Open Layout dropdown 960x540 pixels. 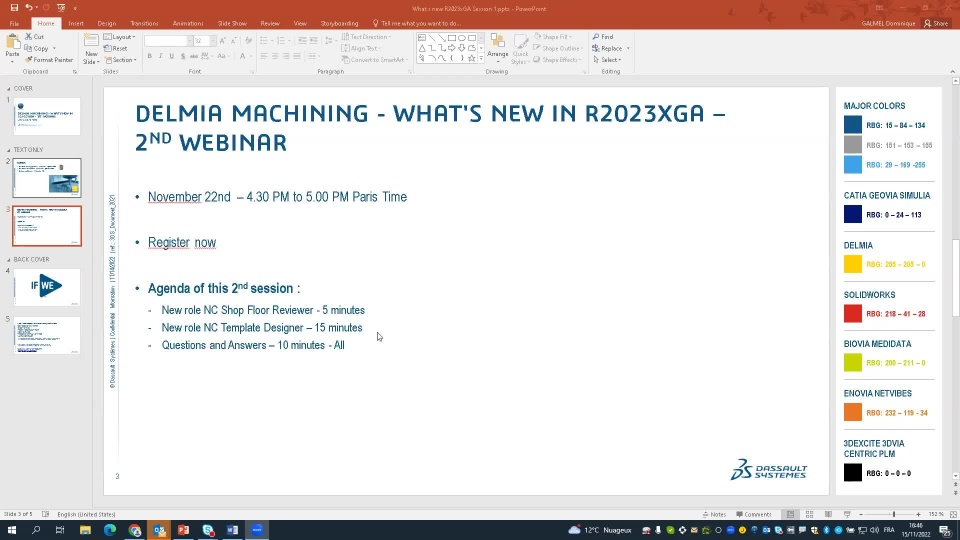pyautogui.click(x=119, y=37)
